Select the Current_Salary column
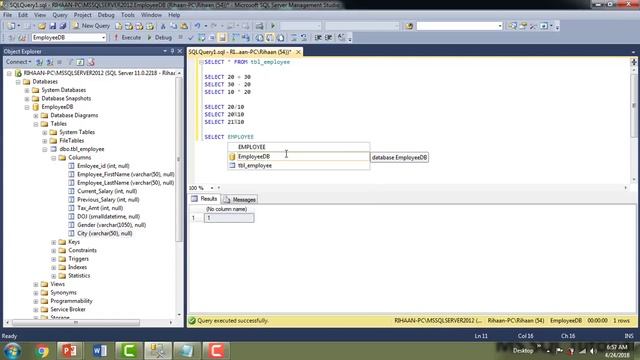This screenshot has height=360, width=640. tap(107, 191)
